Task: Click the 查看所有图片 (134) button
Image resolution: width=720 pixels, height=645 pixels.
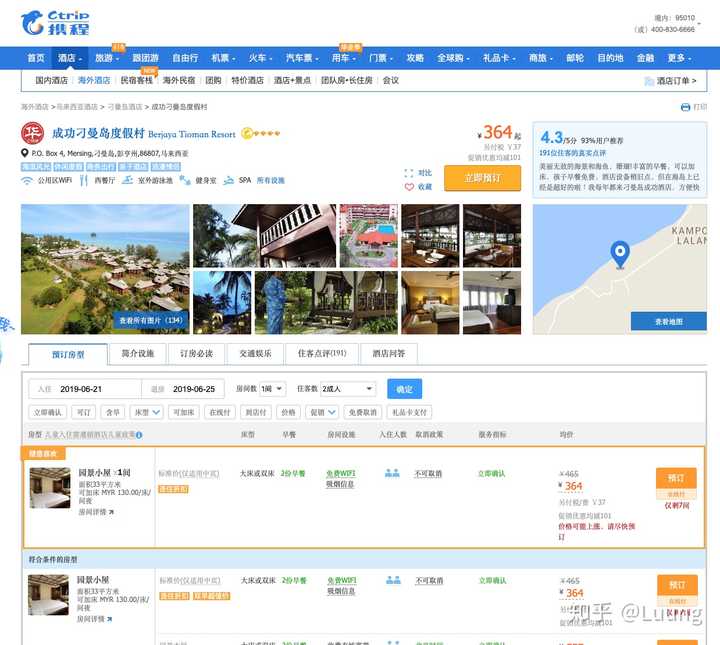Action: (x=151, y=320)
